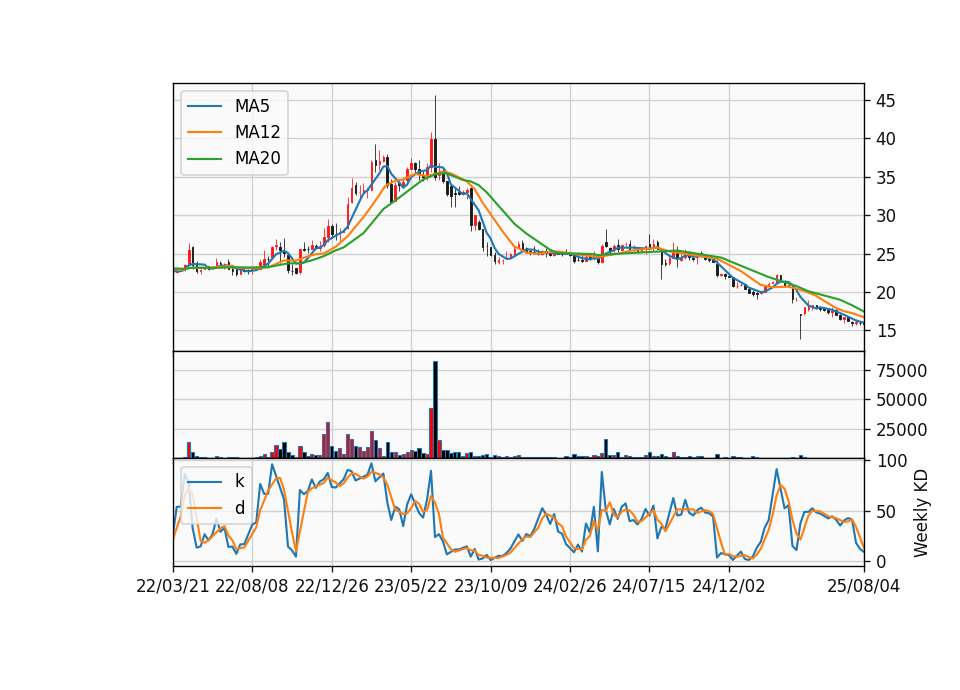Select the MA12 legend label
The image size is (960, 690).
click(x=257, y=132)
